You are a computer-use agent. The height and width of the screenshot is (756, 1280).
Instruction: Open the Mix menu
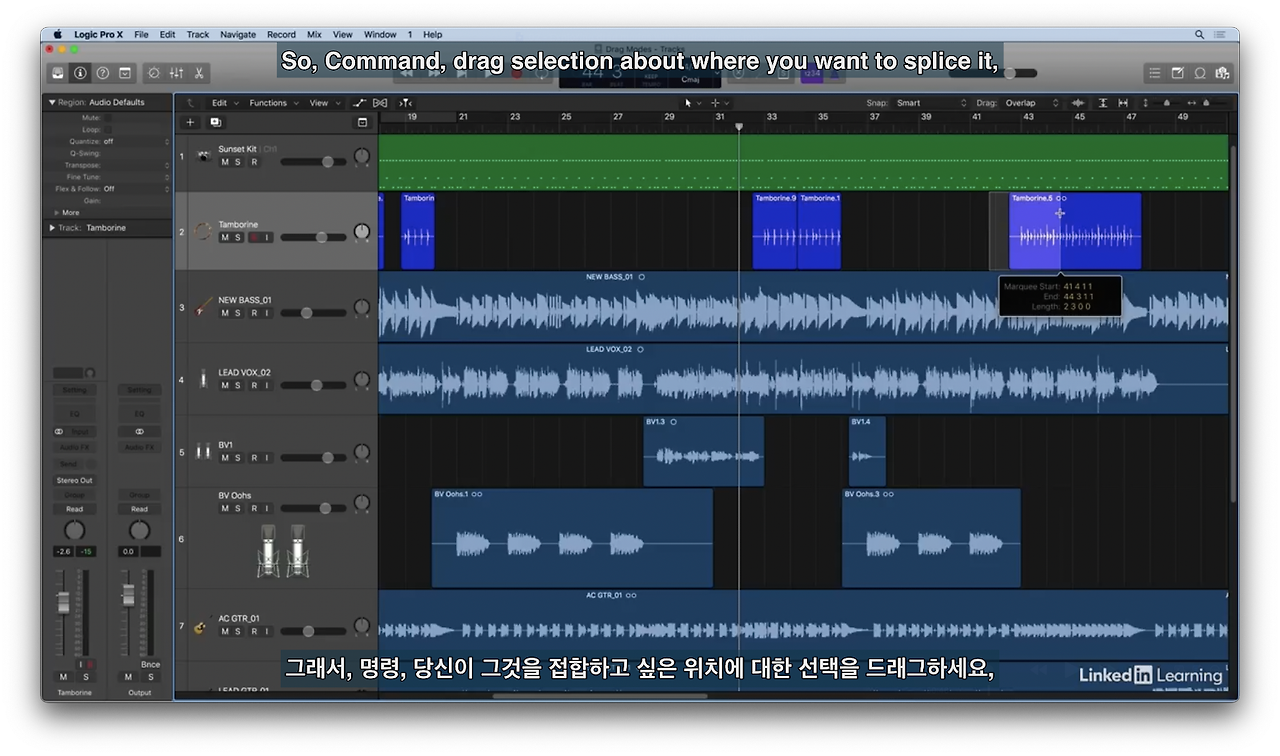pyautogui.click(x=314, y=34)
